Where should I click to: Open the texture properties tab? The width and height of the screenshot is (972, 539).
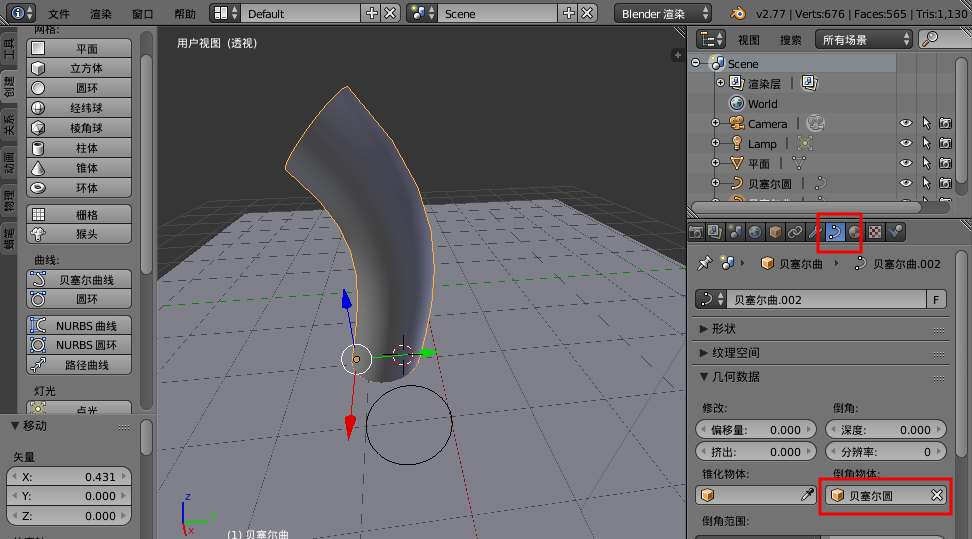875,232
